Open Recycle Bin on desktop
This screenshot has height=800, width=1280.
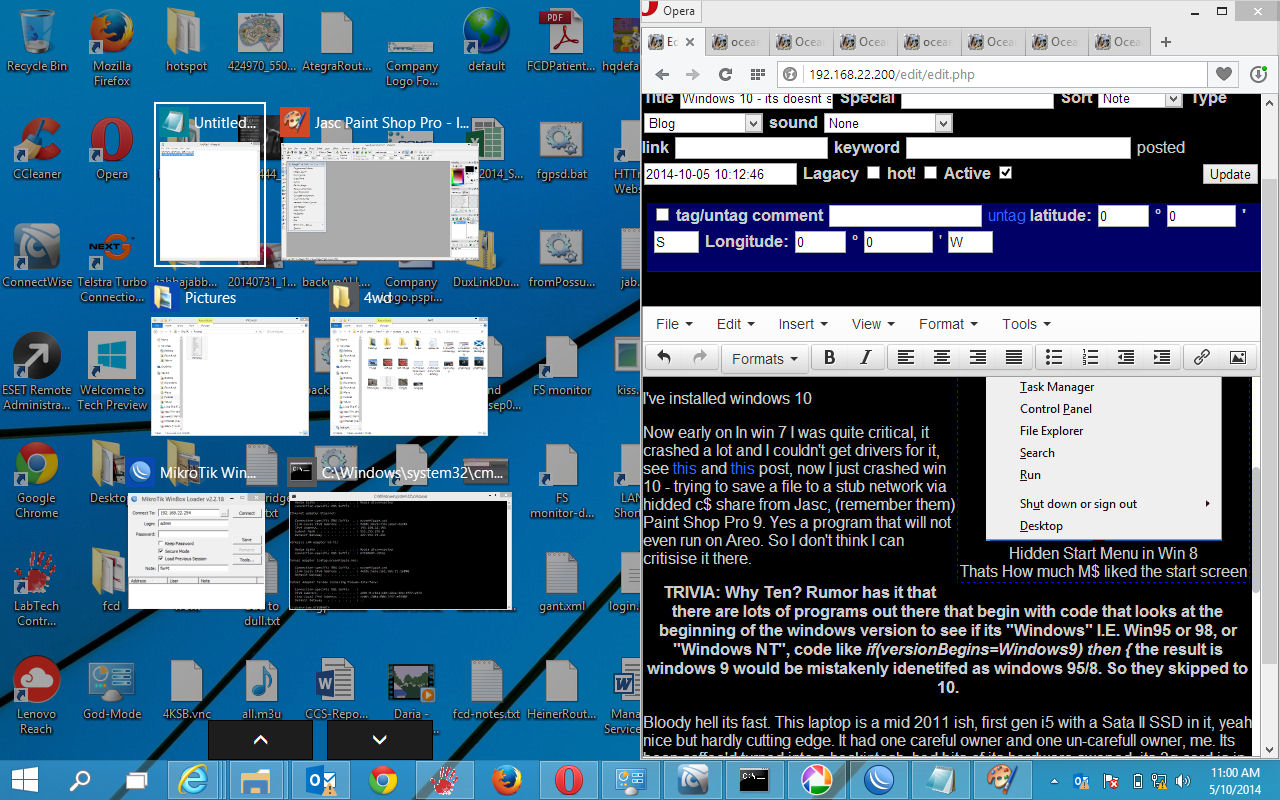pos(37,41)
